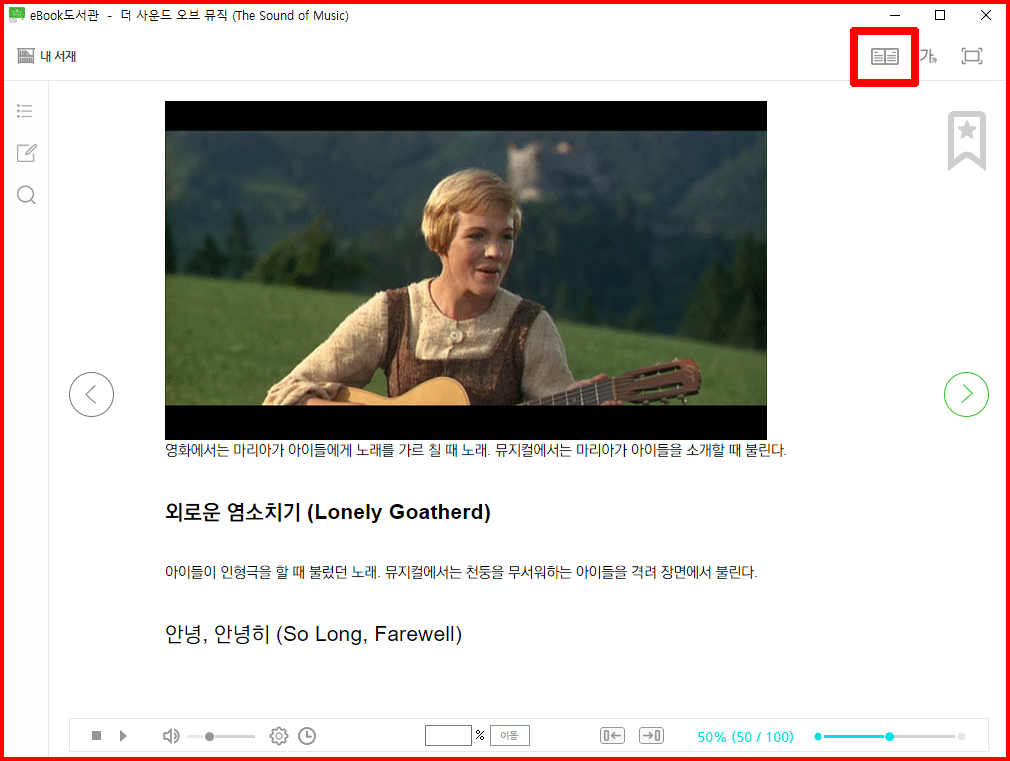Mute the speaker volume icon
The image size is (1010, 761).
click(171, 736)
